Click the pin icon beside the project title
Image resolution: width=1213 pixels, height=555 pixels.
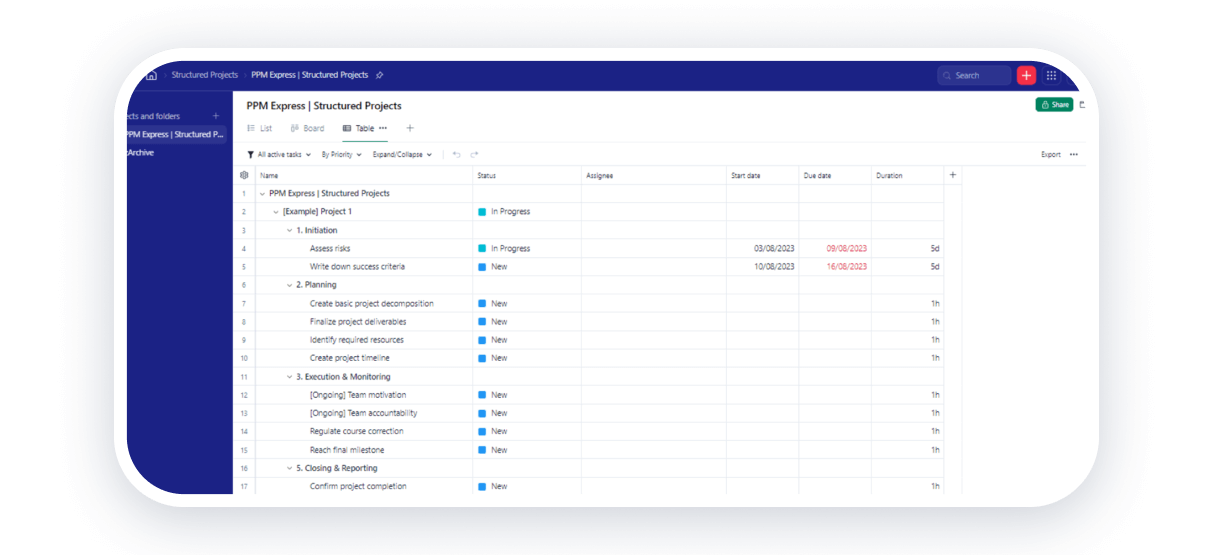379,75
